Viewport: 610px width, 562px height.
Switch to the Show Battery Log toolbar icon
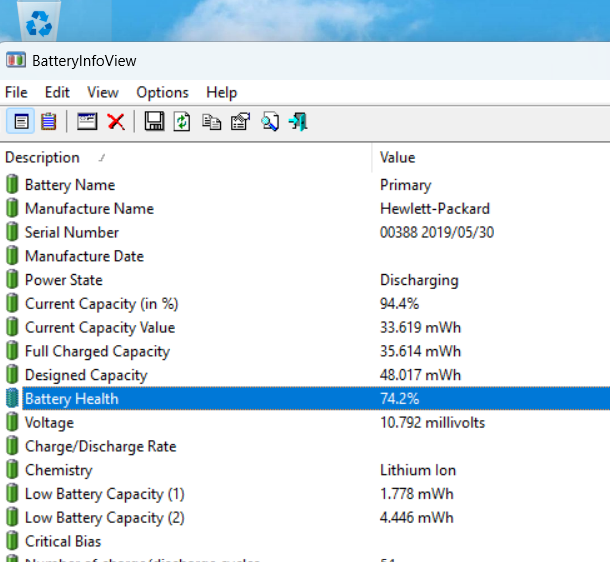[x=49, y=121]
